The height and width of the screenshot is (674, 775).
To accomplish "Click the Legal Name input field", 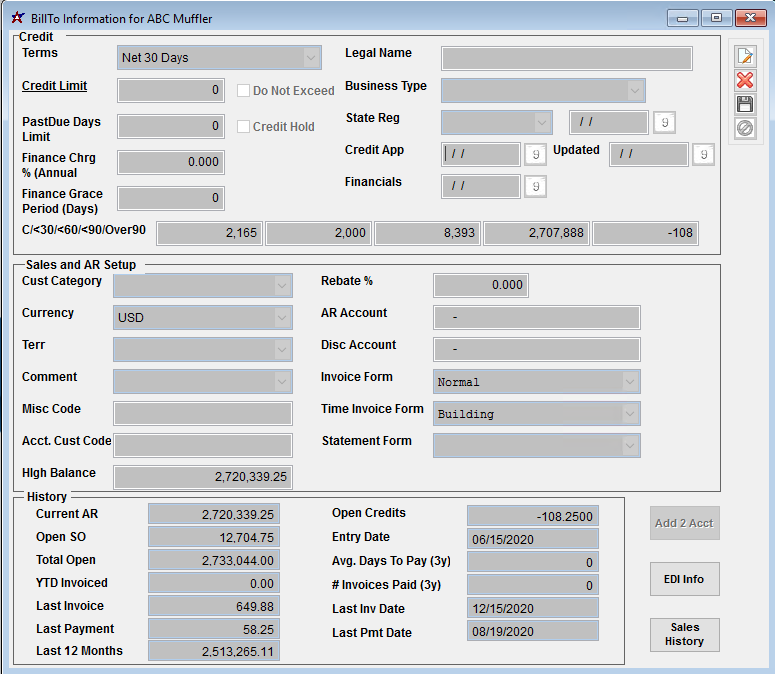I will coord(567,58).
